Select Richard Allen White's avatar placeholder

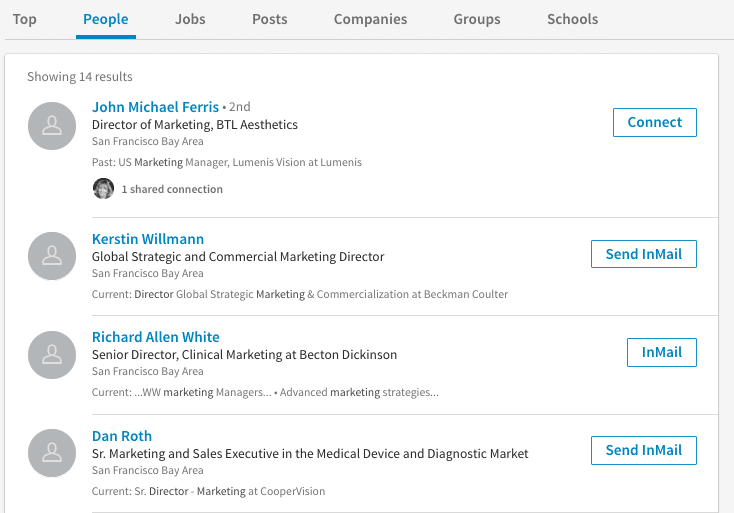point(52,355)
